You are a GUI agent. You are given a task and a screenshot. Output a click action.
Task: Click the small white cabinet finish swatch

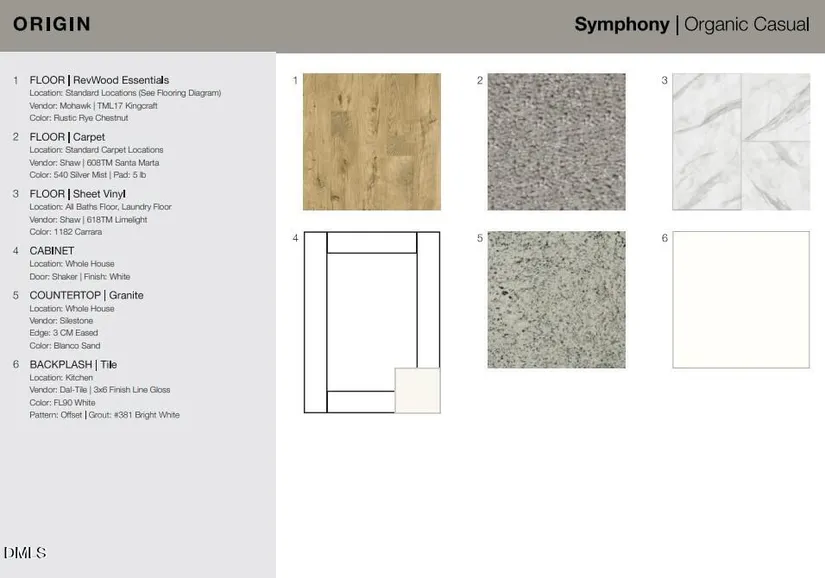tap(417, 390)
